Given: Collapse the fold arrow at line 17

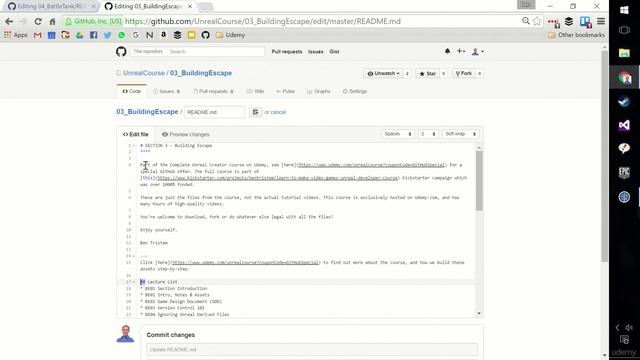Looking at the screenshot, I should [134, 282].
